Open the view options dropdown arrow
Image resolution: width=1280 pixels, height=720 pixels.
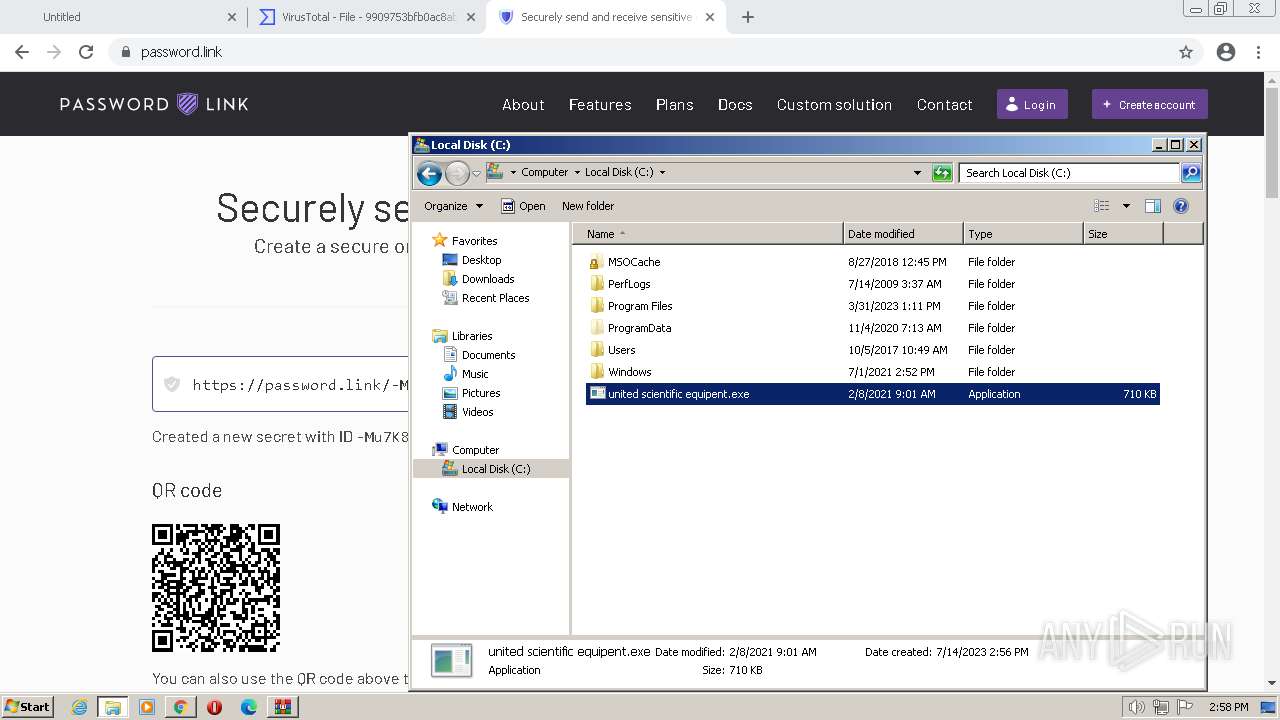(x=1126, y=206)
